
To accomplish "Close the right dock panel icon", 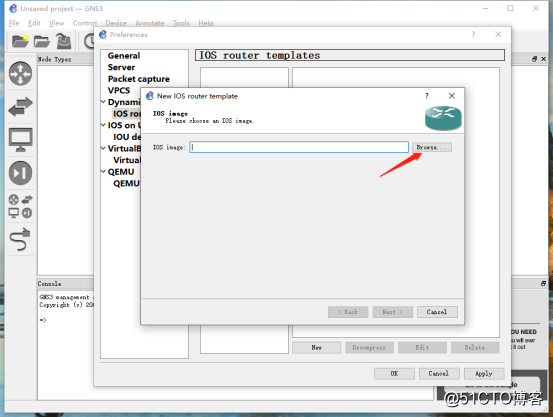I will click(543, 59).
